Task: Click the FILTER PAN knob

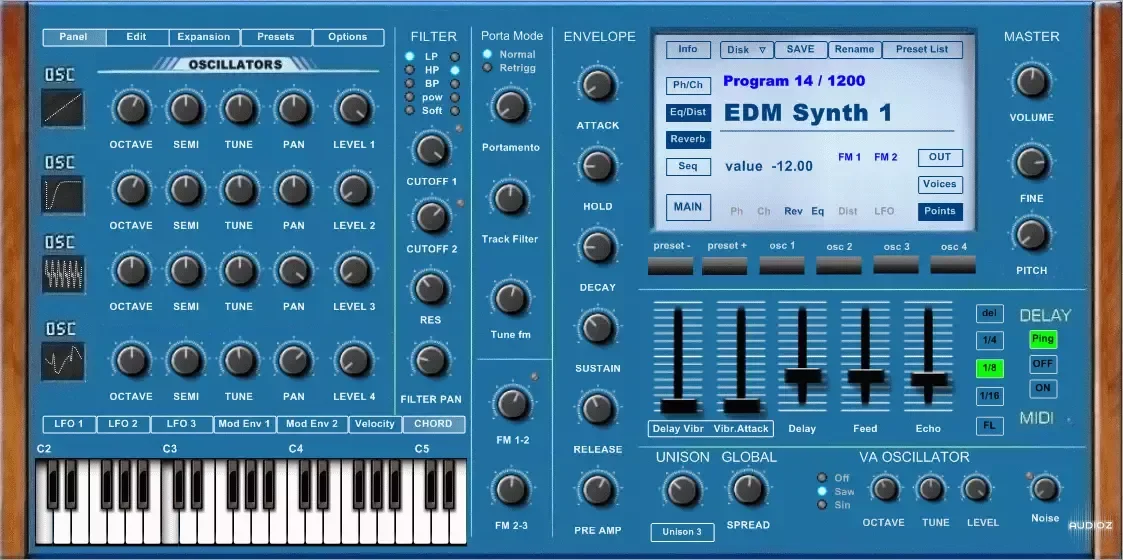Action: (x=430, y=360)
